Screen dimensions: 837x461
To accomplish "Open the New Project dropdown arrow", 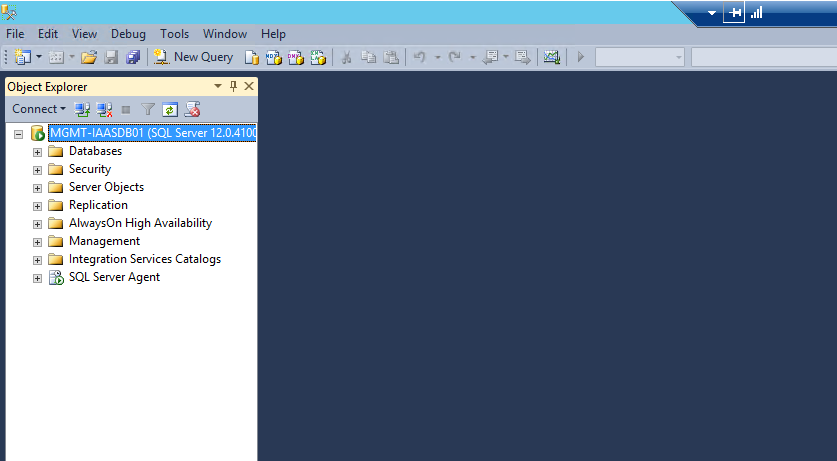I will 38,57.
